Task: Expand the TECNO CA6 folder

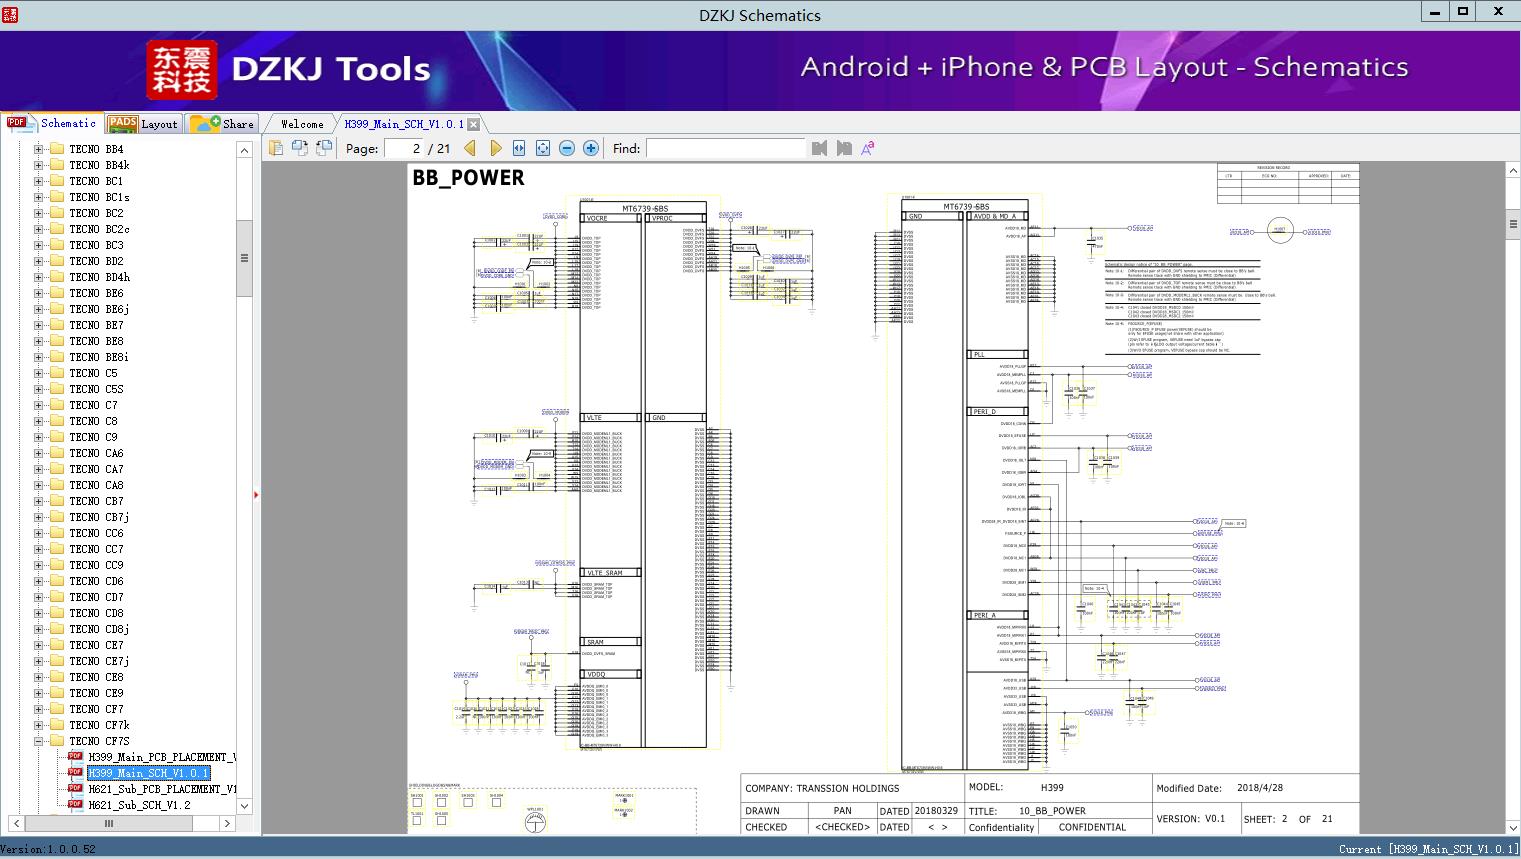Action: coord(38,453)
